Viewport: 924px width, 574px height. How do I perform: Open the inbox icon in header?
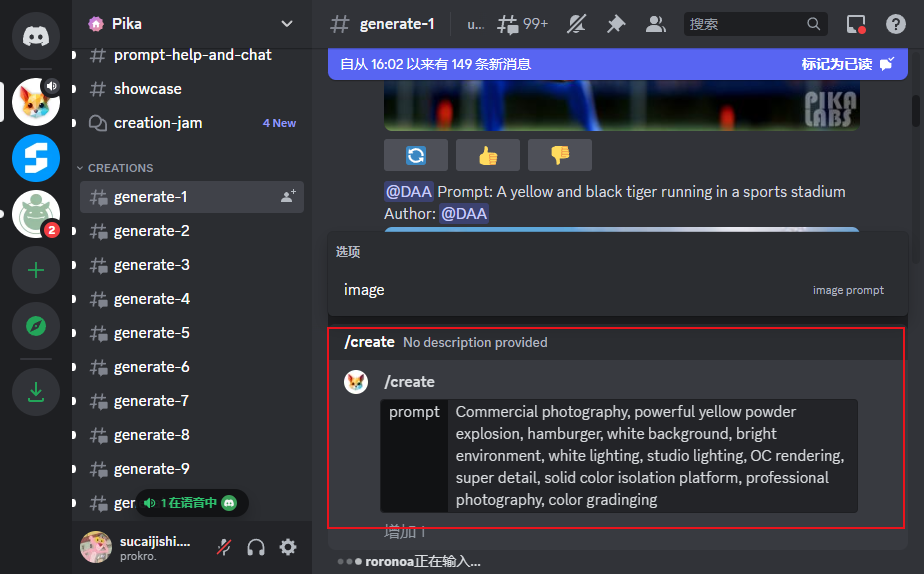coord(856,24)
